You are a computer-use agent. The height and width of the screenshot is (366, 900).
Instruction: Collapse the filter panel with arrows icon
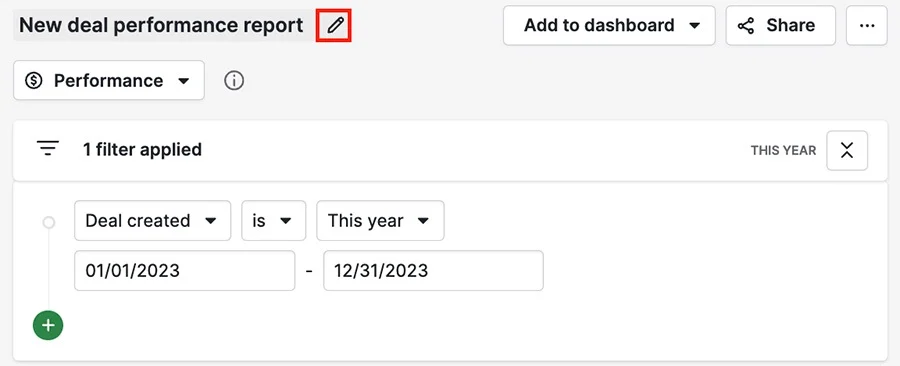pos(847,150)
